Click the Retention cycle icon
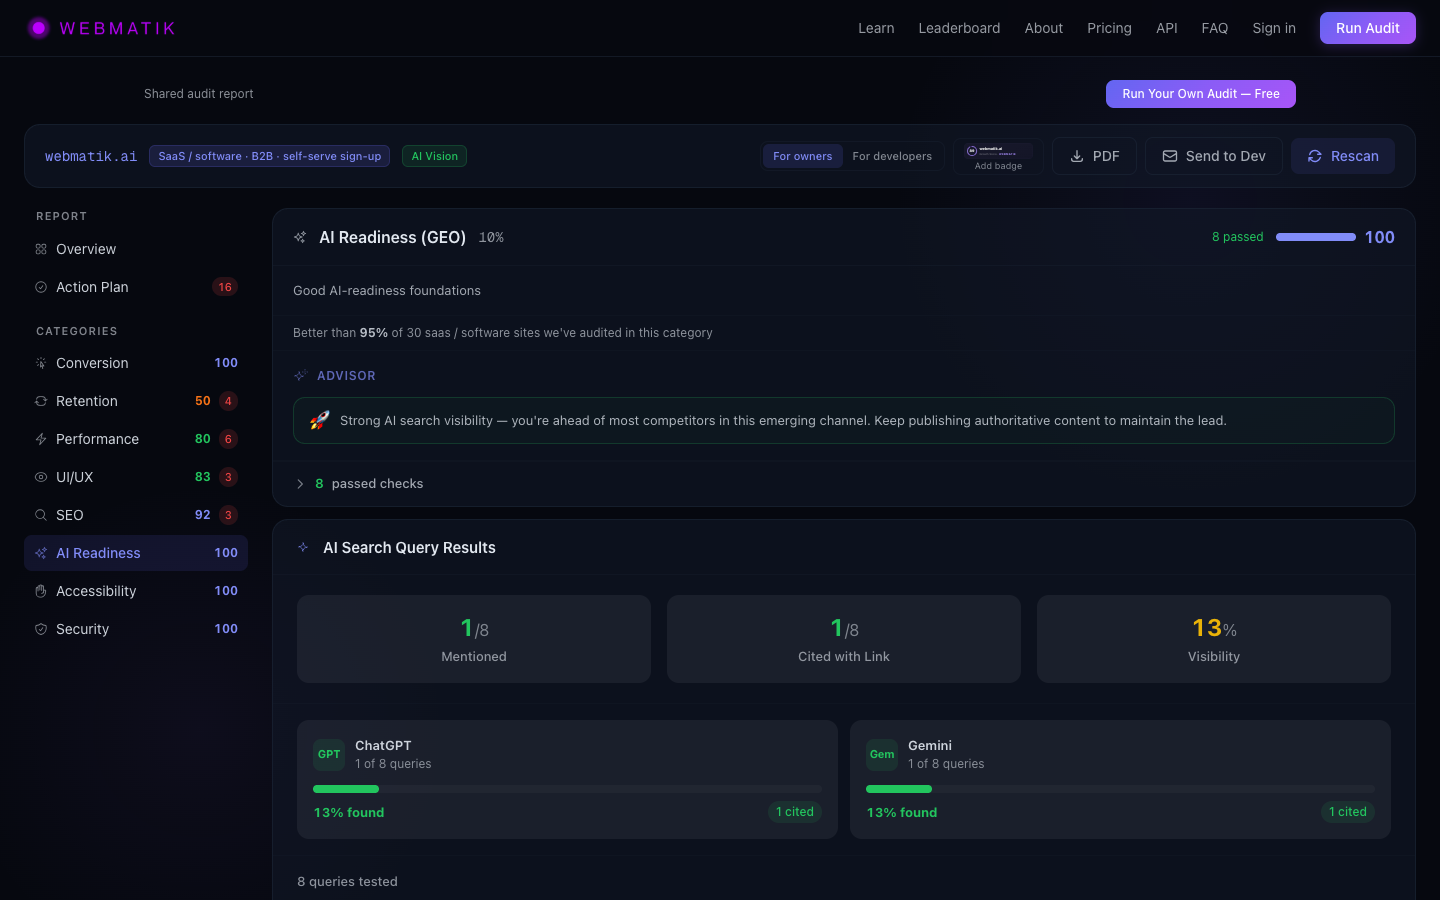The height and width of the screenshot is (900, 1440). [x=41, y=401]
